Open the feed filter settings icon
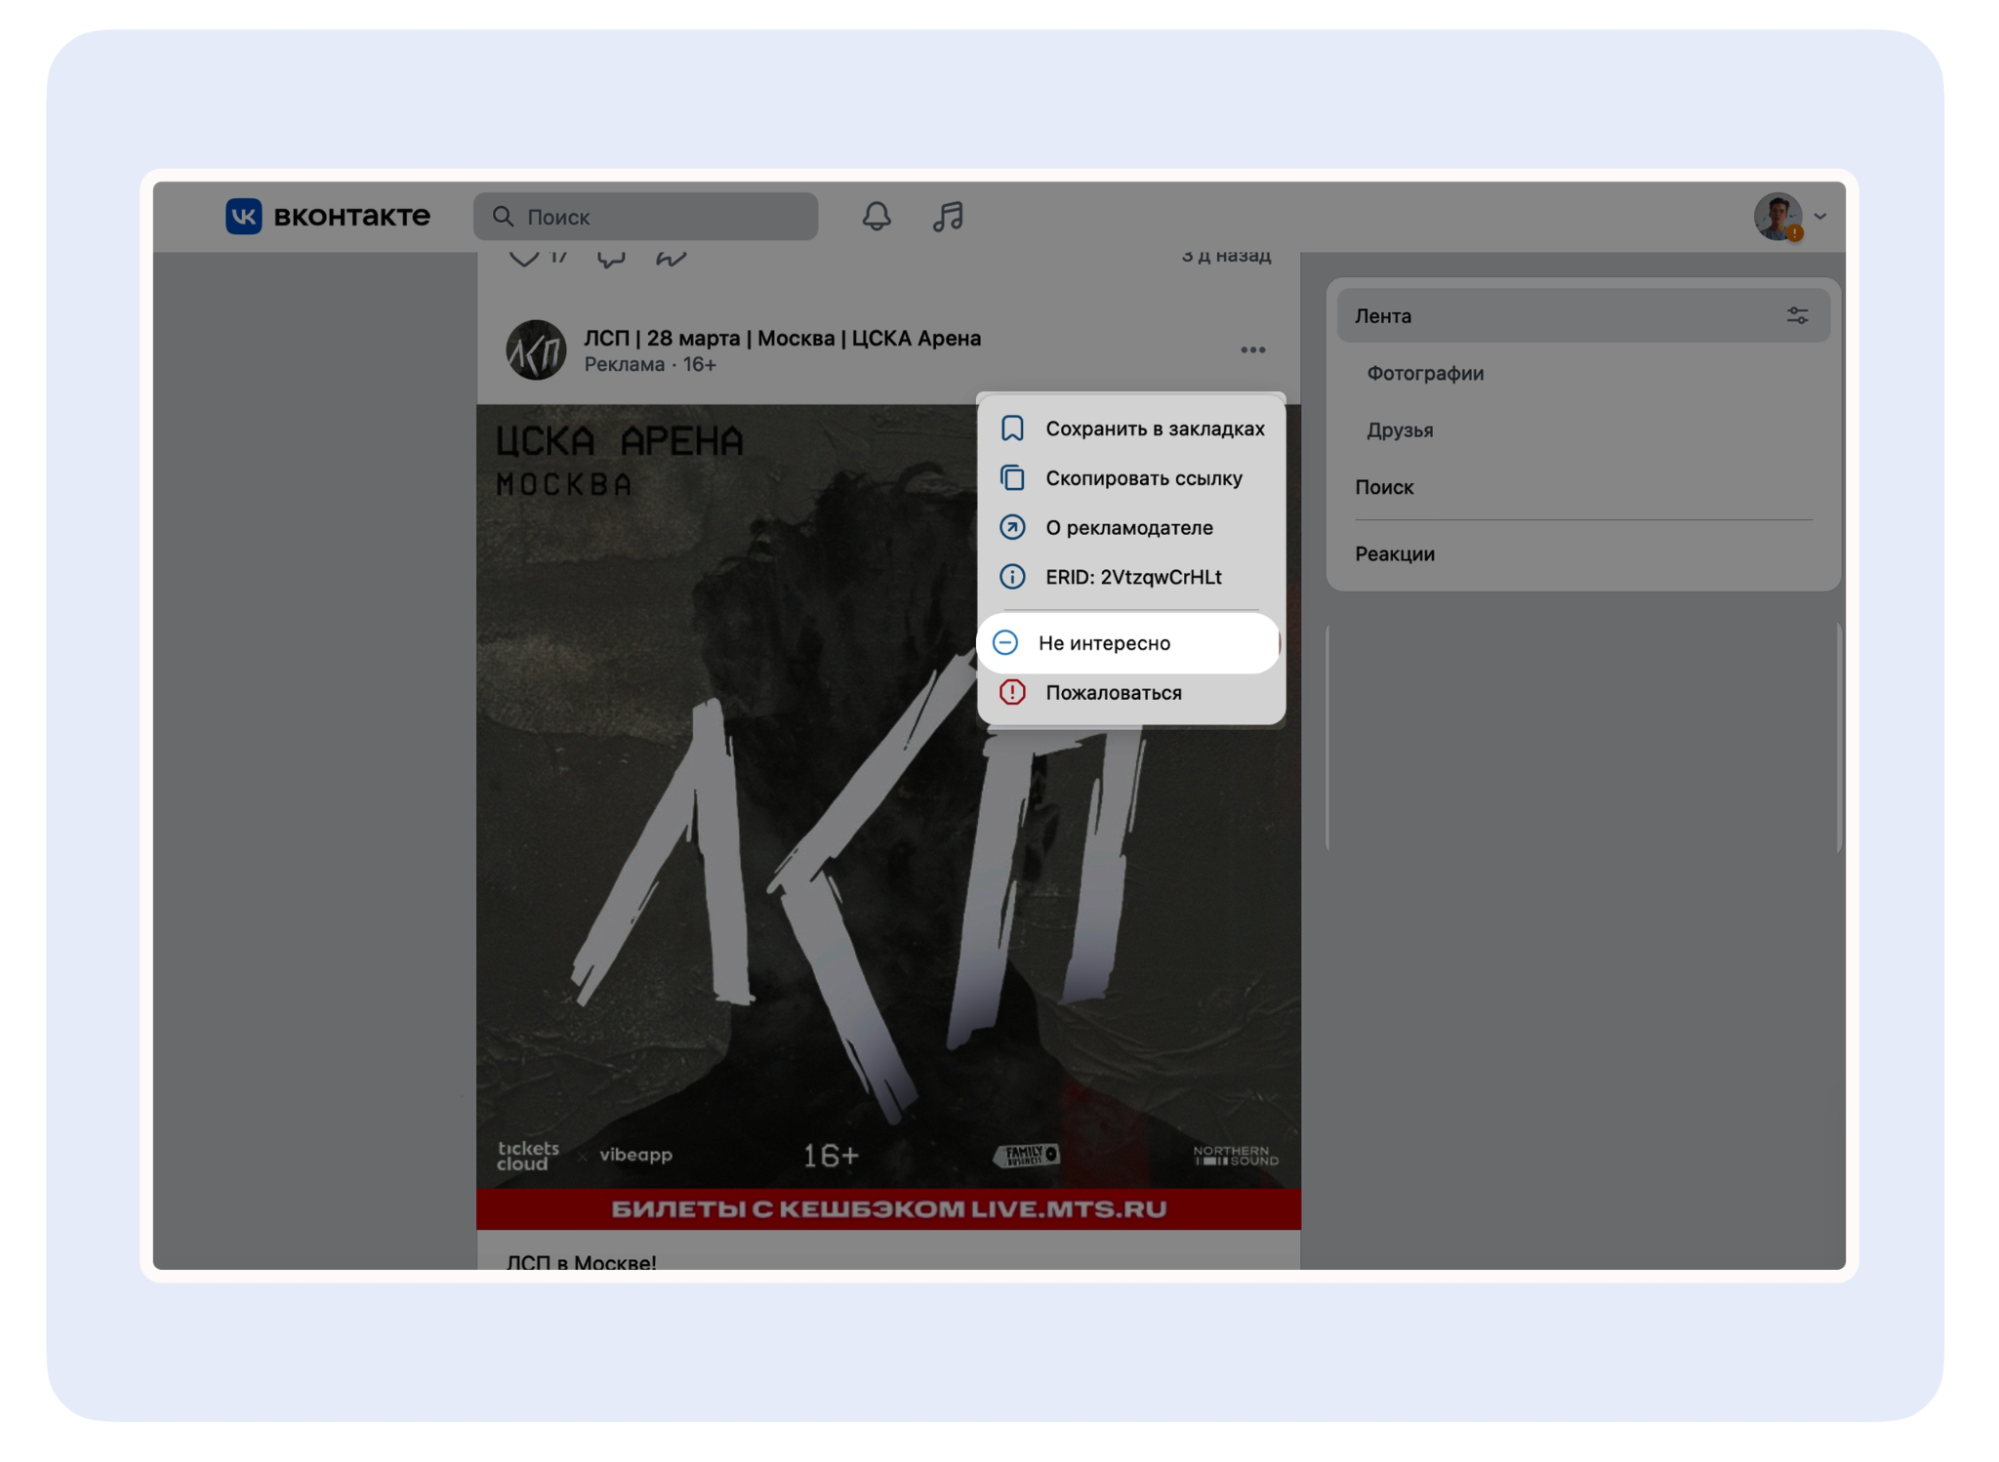The width and height of the screenshot is (1999, 1462). coord(1797,316)
